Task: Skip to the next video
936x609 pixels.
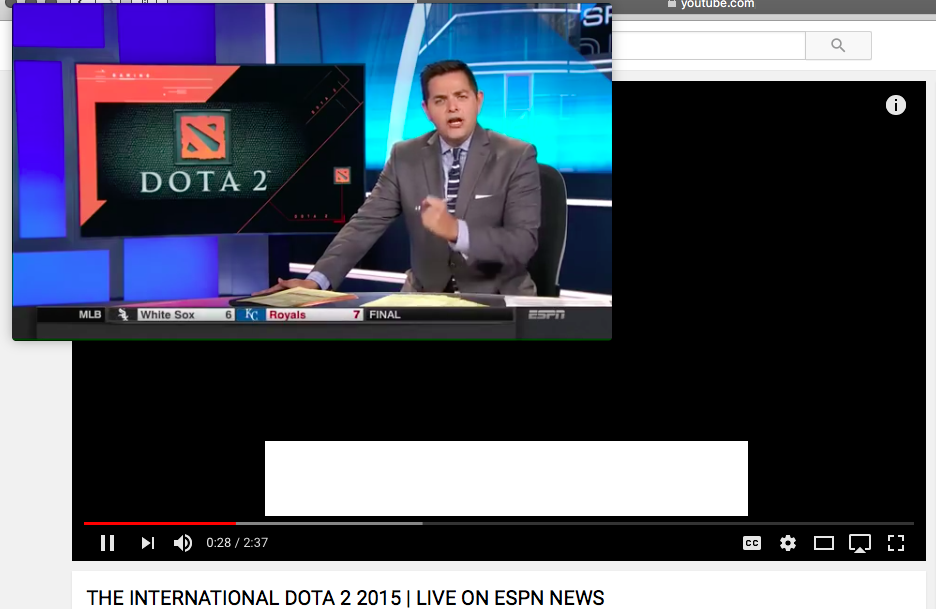Action: pos(147,543)
